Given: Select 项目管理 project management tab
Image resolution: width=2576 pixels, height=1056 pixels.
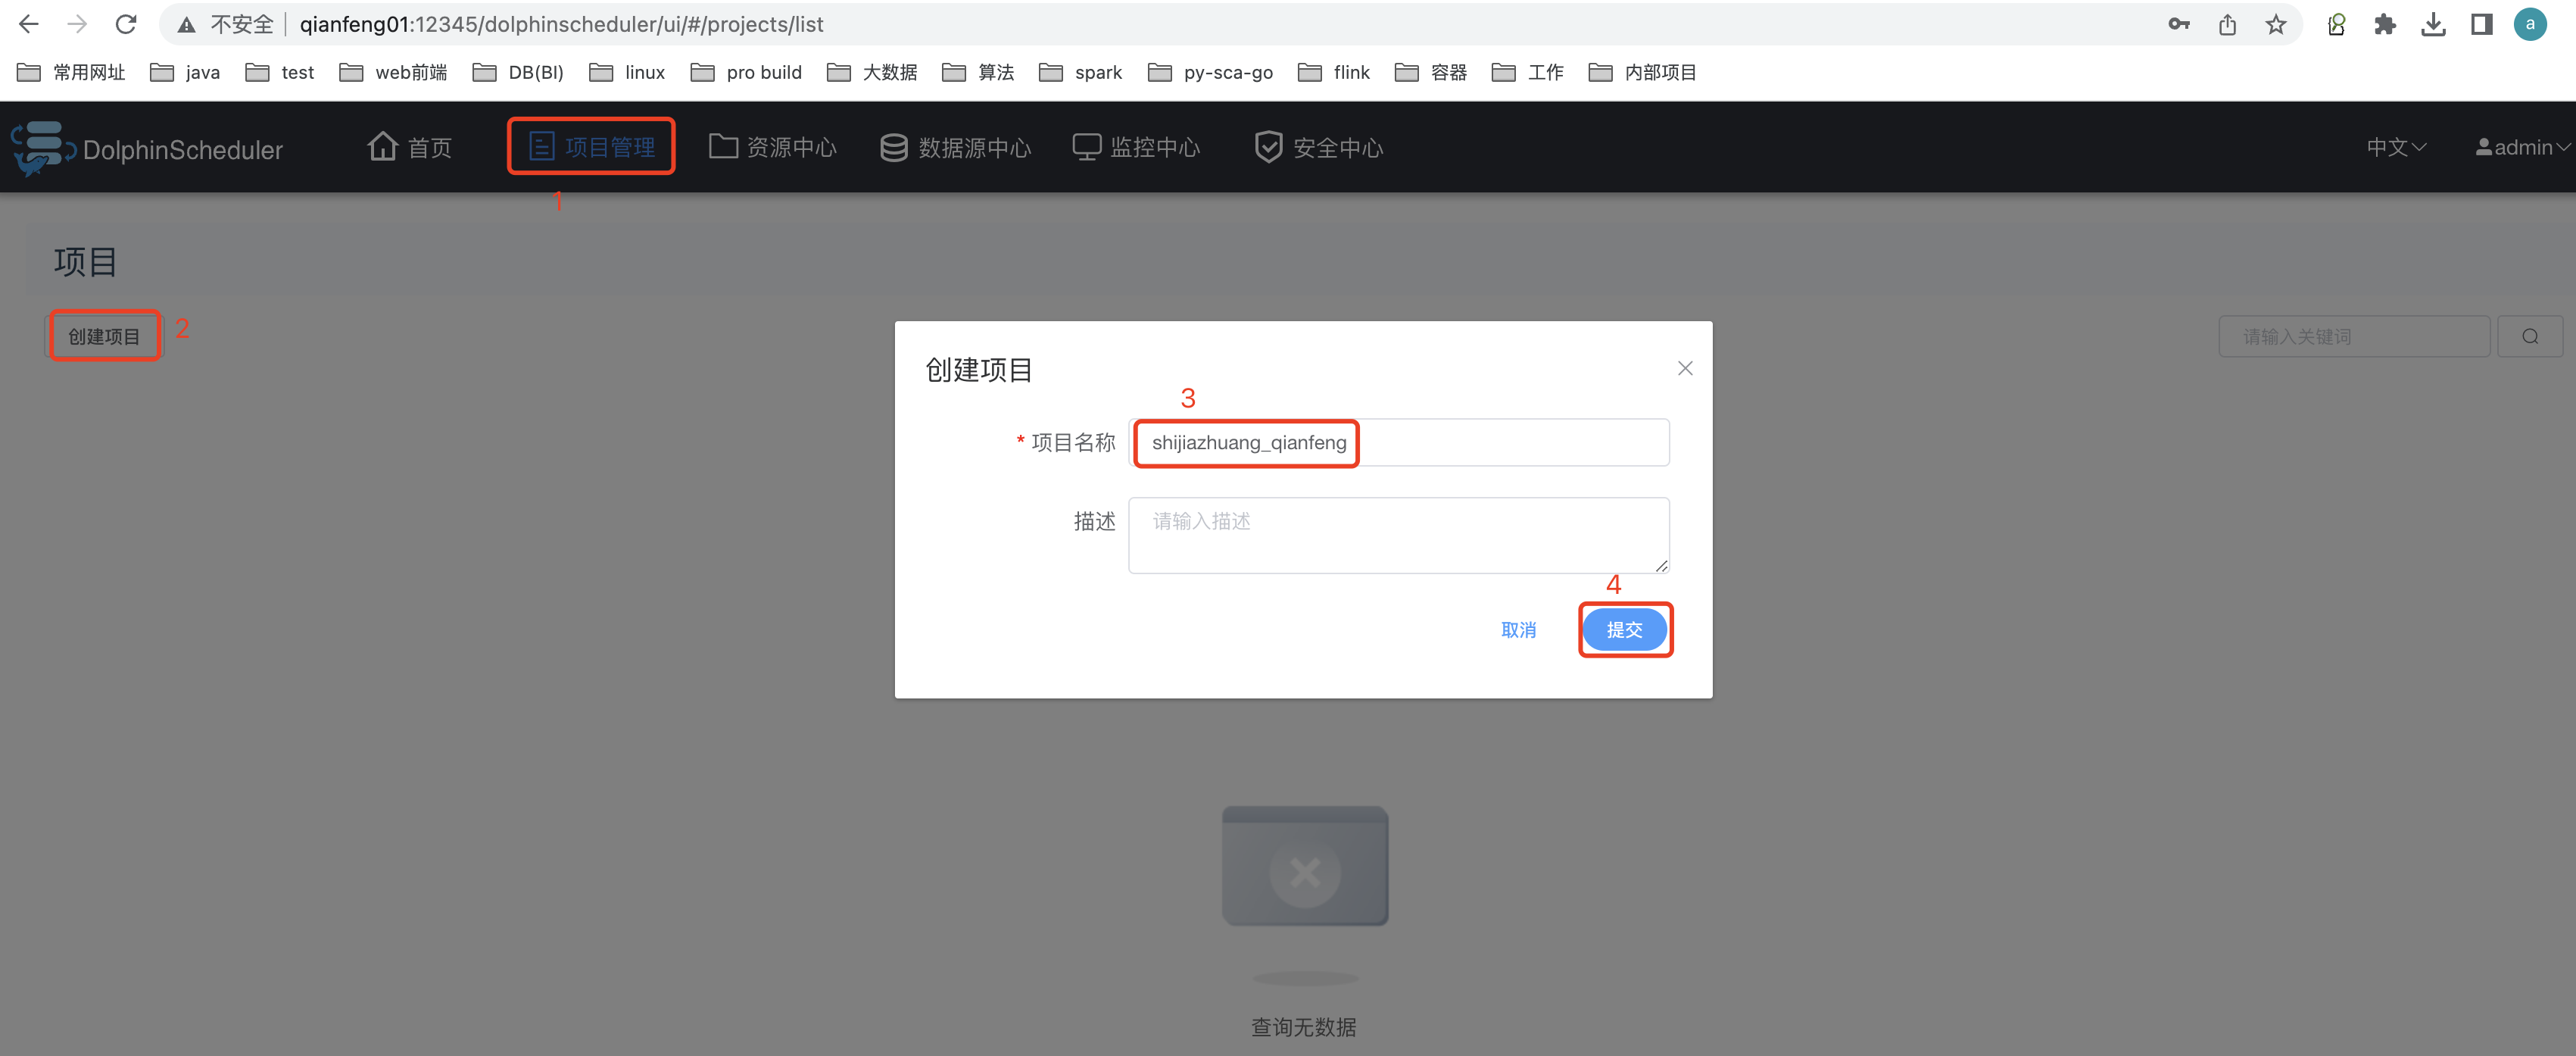Looking at the screenshot, I should (x=591, y=147).
